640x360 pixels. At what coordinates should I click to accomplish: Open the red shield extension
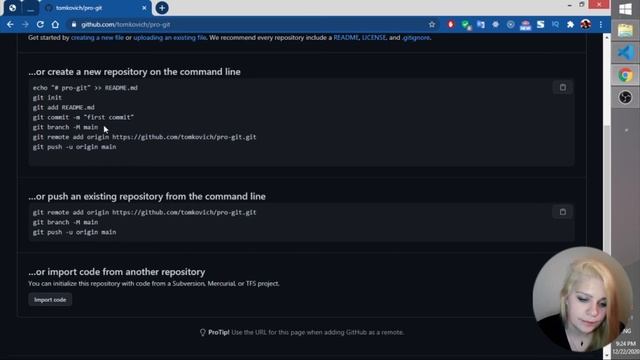point(451,24)
